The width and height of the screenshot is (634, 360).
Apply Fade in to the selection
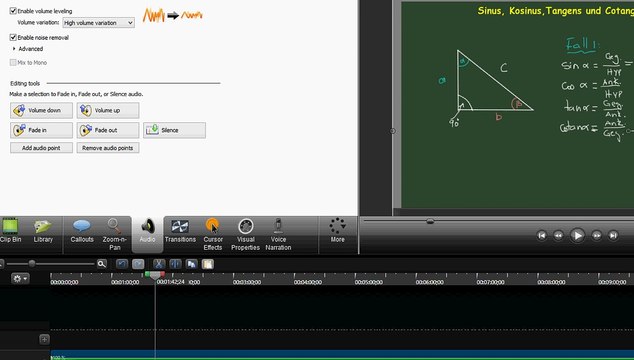(41, 130)
